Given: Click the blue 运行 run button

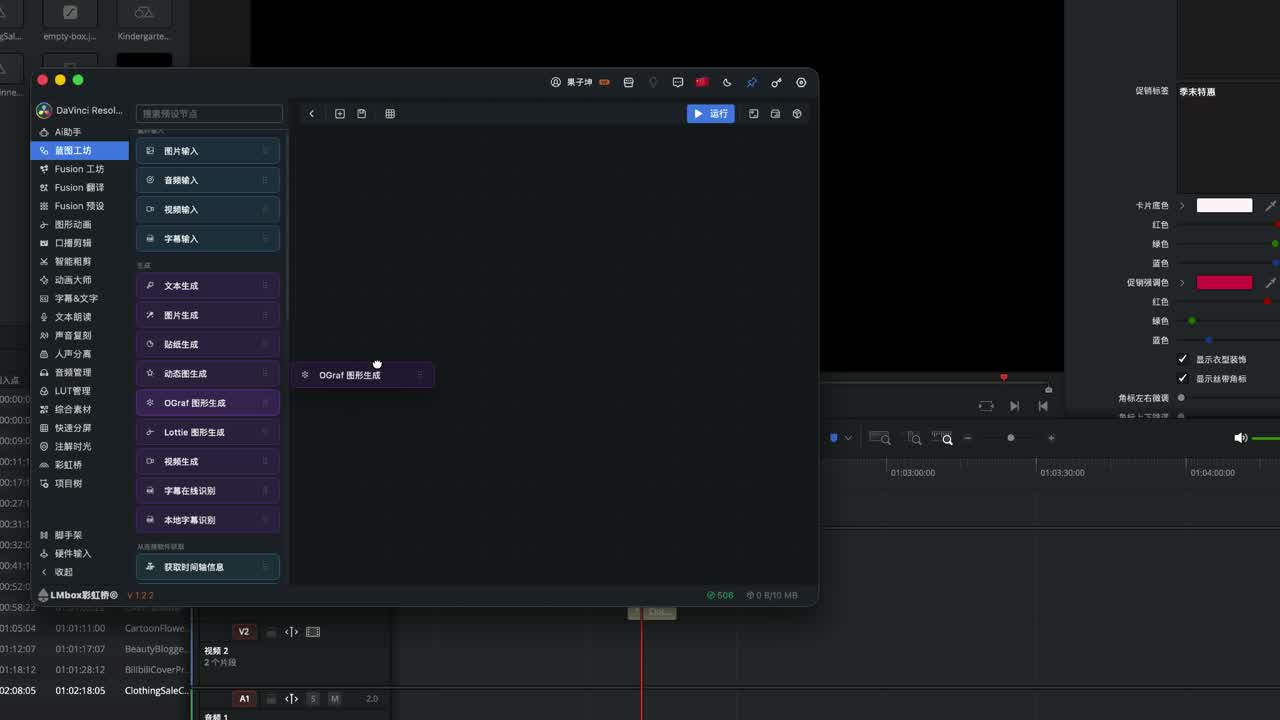Looking at the screenshot, I should pyautogui.click(x=711, y=114).
